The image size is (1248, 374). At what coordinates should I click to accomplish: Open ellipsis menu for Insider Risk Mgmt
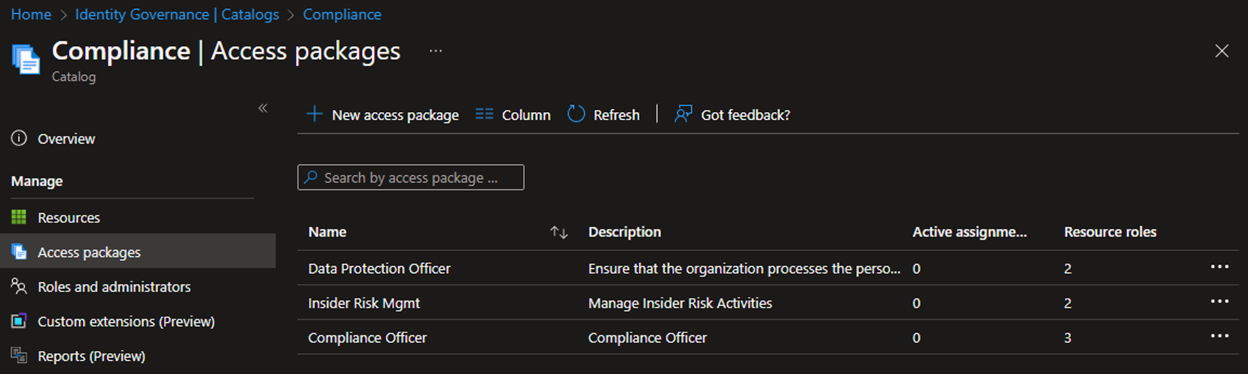1219,301
